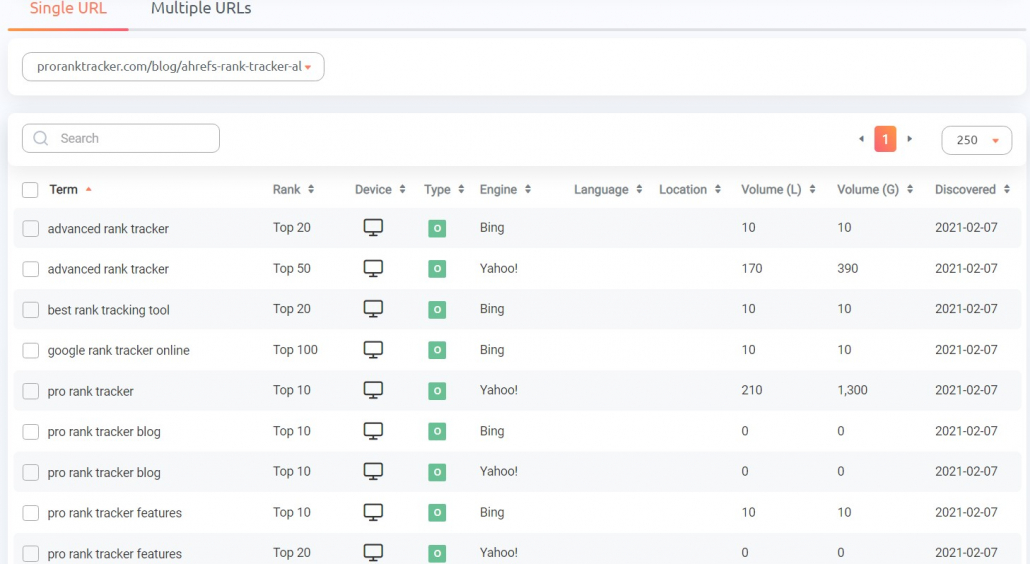Toggle the select-all checkbox in header
The width and height of the screenshot is (1030, 564).
pyautogui.click(x=30, y=190)
